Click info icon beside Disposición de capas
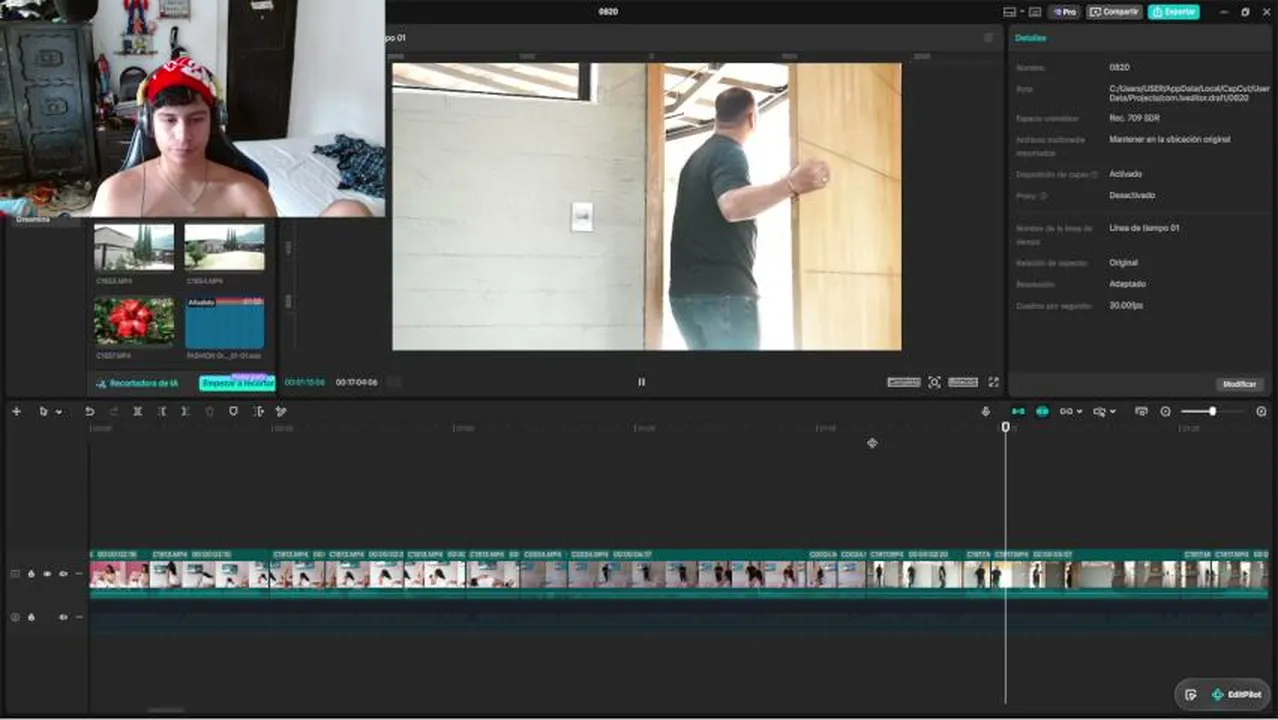 coord(1094,175)
